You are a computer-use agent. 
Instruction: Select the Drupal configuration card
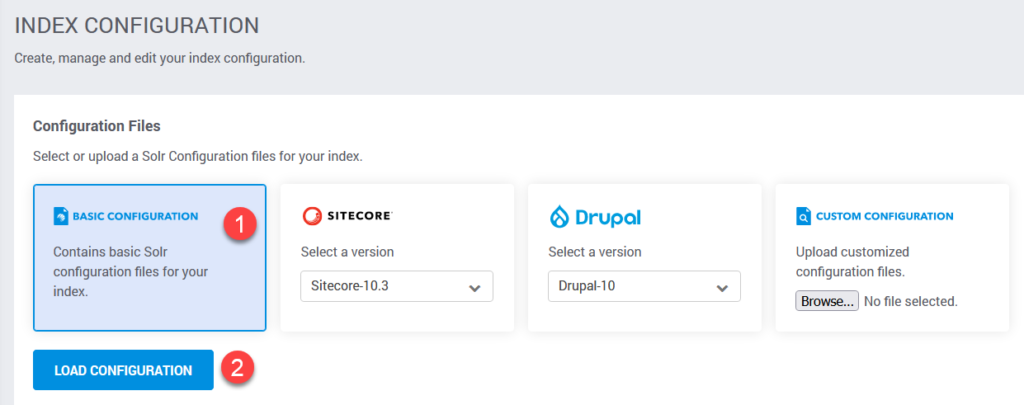tap(645, 257)
